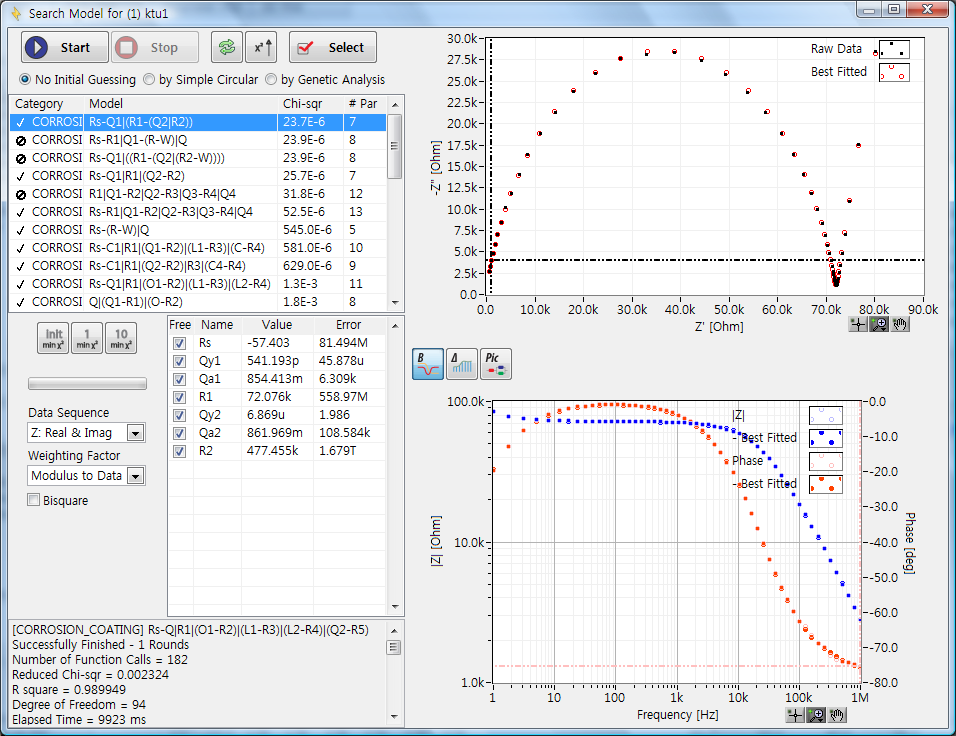Show the Pic circuit picture view
This screenshot has height=736, width=956.
click(x=494, y=365)
